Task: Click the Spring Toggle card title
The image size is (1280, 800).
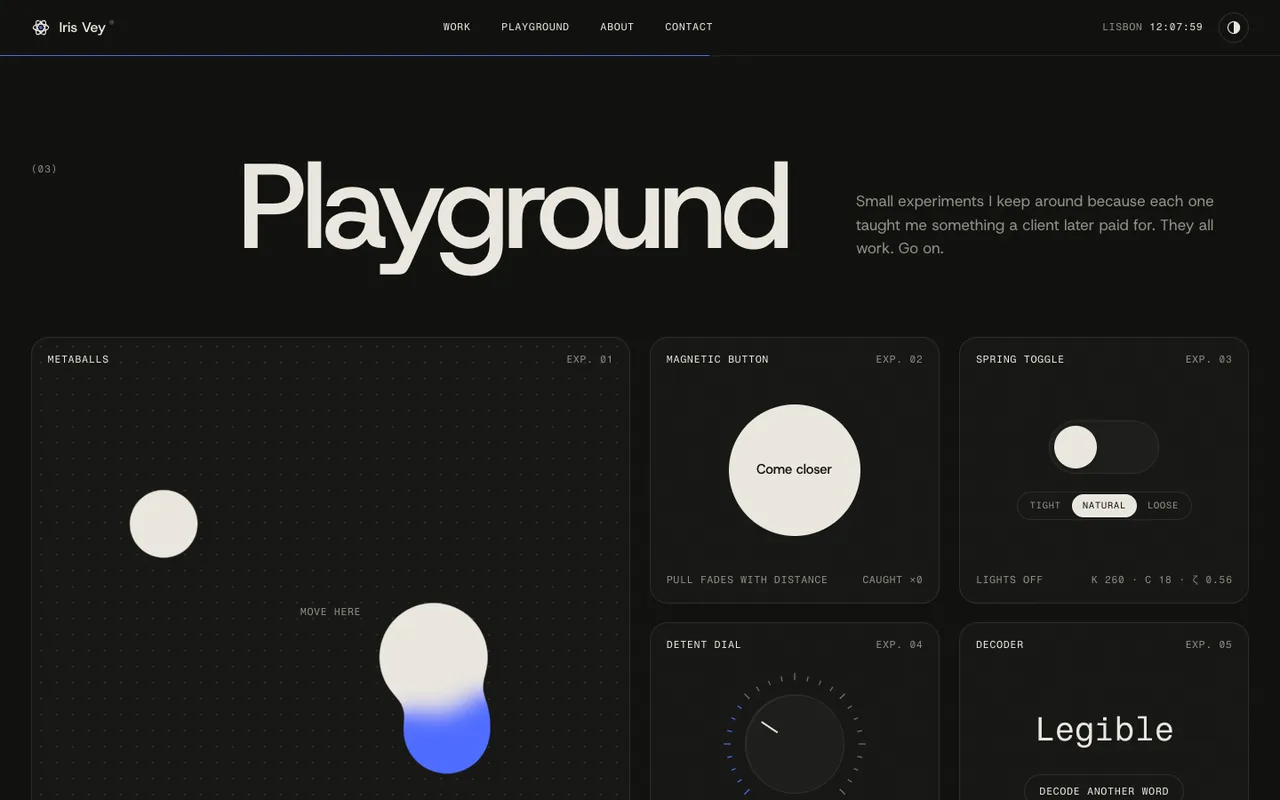Action: (x=1020, y=359)
